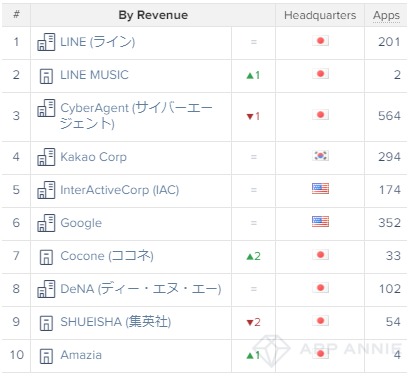This screenshot has height=376, width=410.
Task: Click the US flag in the Google row
Action: click(320, 221)
